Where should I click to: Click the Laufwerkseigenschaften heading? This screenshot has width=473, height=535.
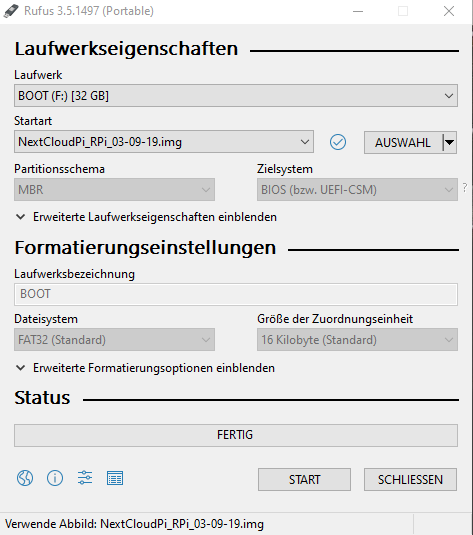[126, 49]
